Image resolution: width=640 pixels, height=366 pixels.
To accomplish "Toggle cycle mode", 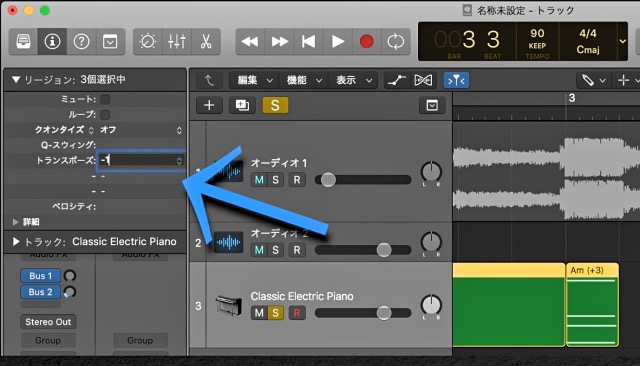I will pyautogui.click(x=396, y=41).
